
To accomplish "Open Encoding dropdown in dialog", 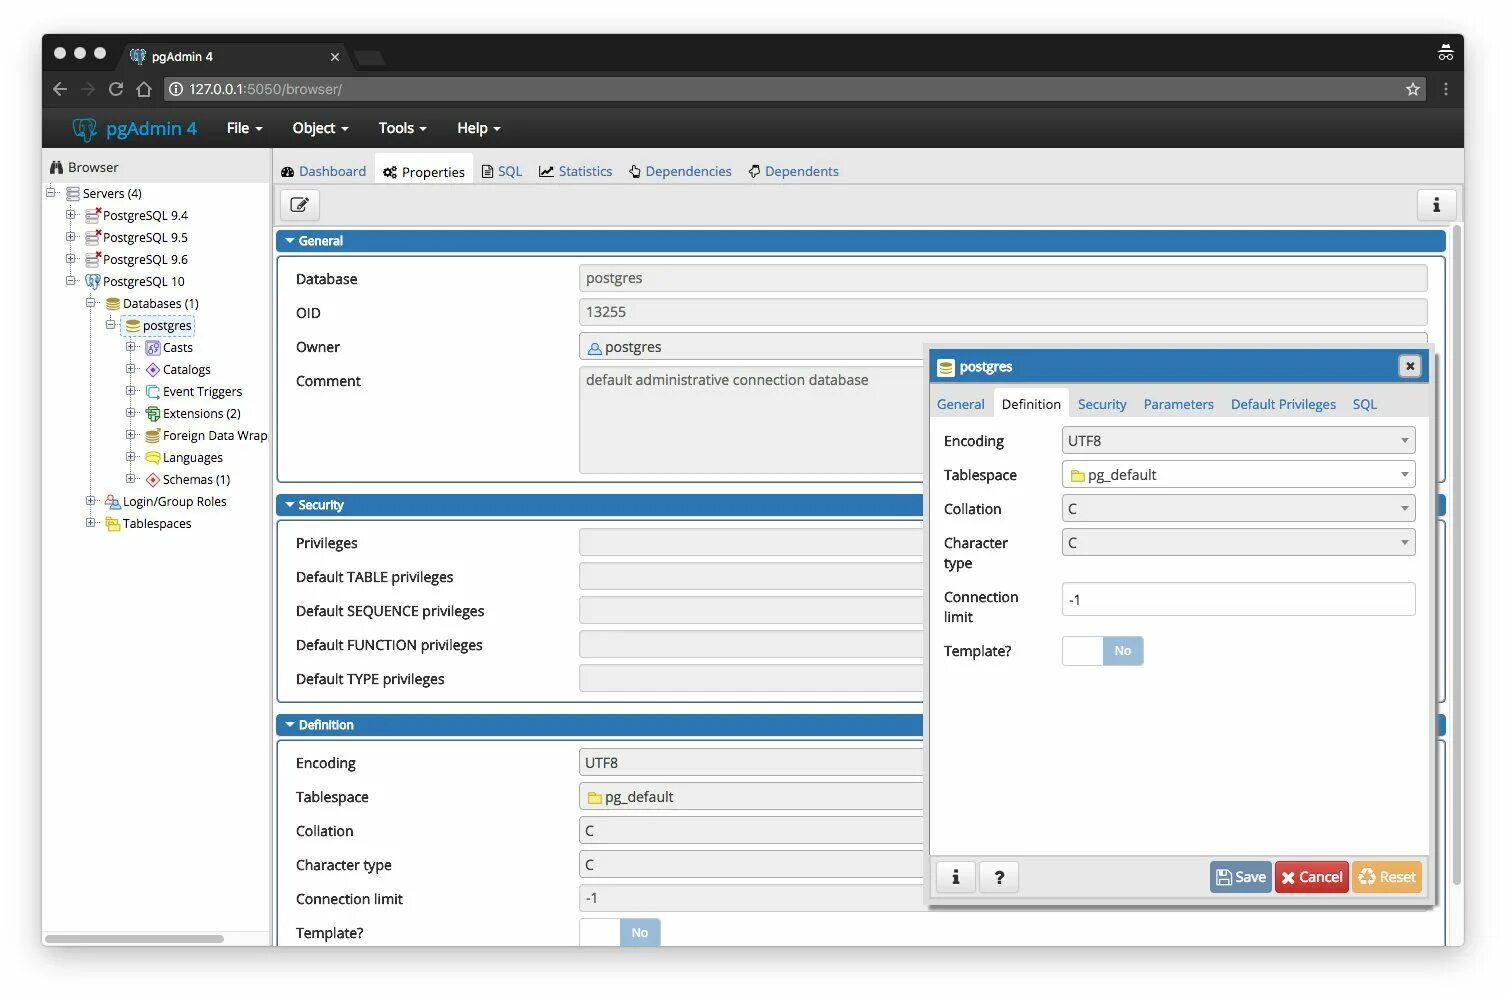I will [1238, 440].
